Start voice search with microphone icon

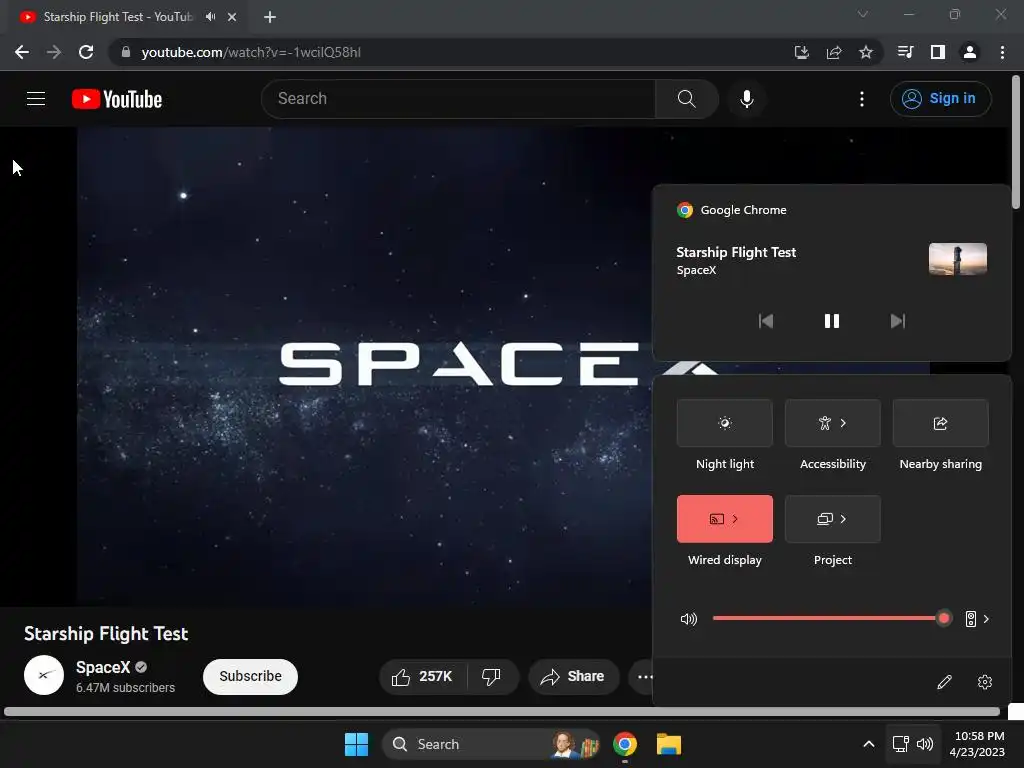click(x=746, y=99)
